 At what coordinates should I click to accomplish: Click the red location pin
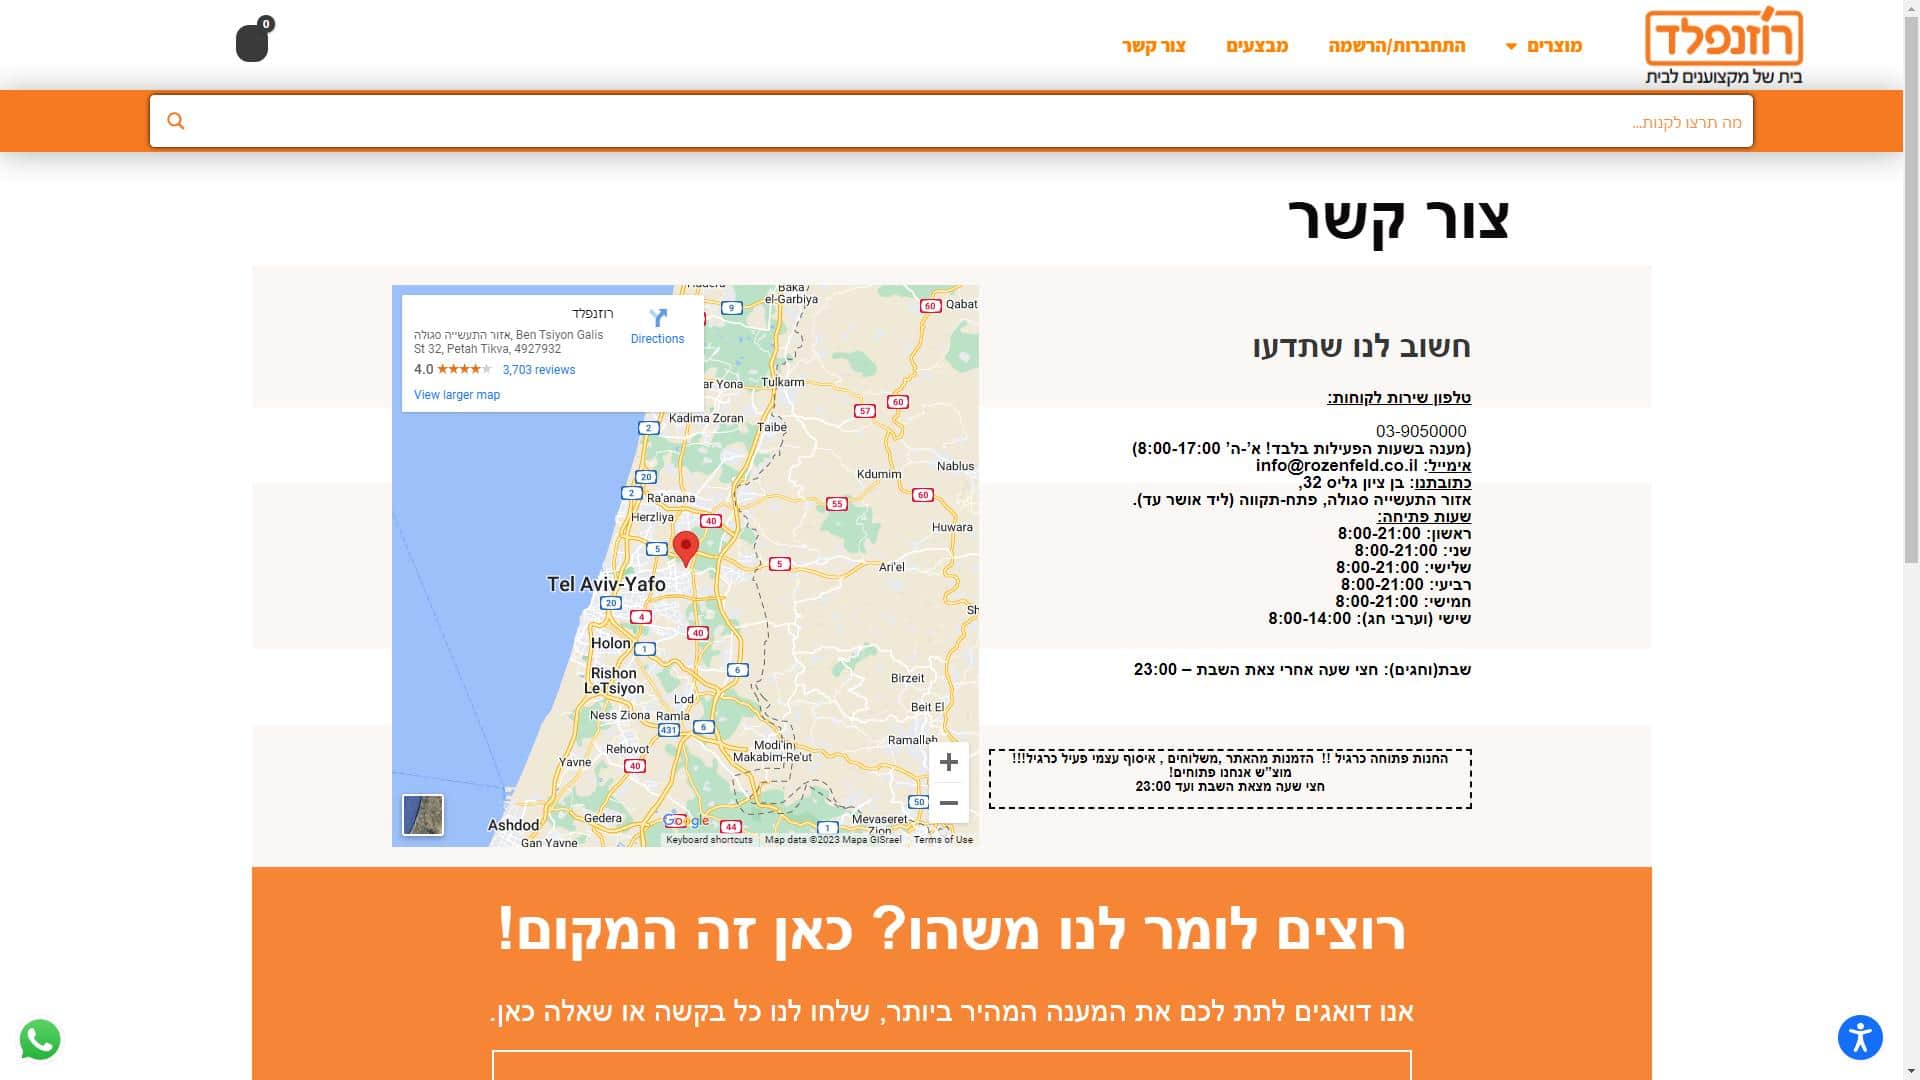pos(685,549)
